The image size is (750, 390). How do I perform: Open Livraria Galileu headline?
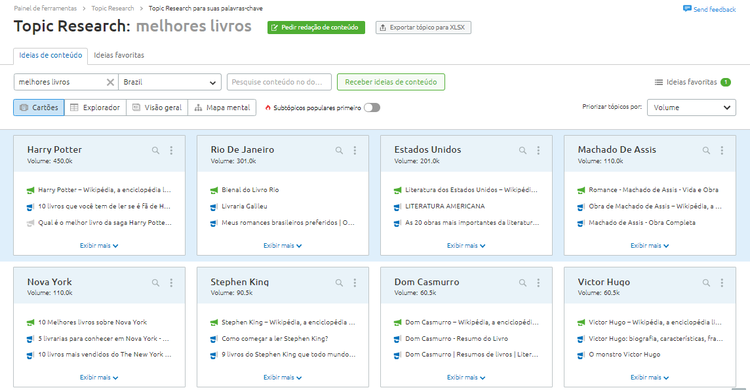[244, 206]
